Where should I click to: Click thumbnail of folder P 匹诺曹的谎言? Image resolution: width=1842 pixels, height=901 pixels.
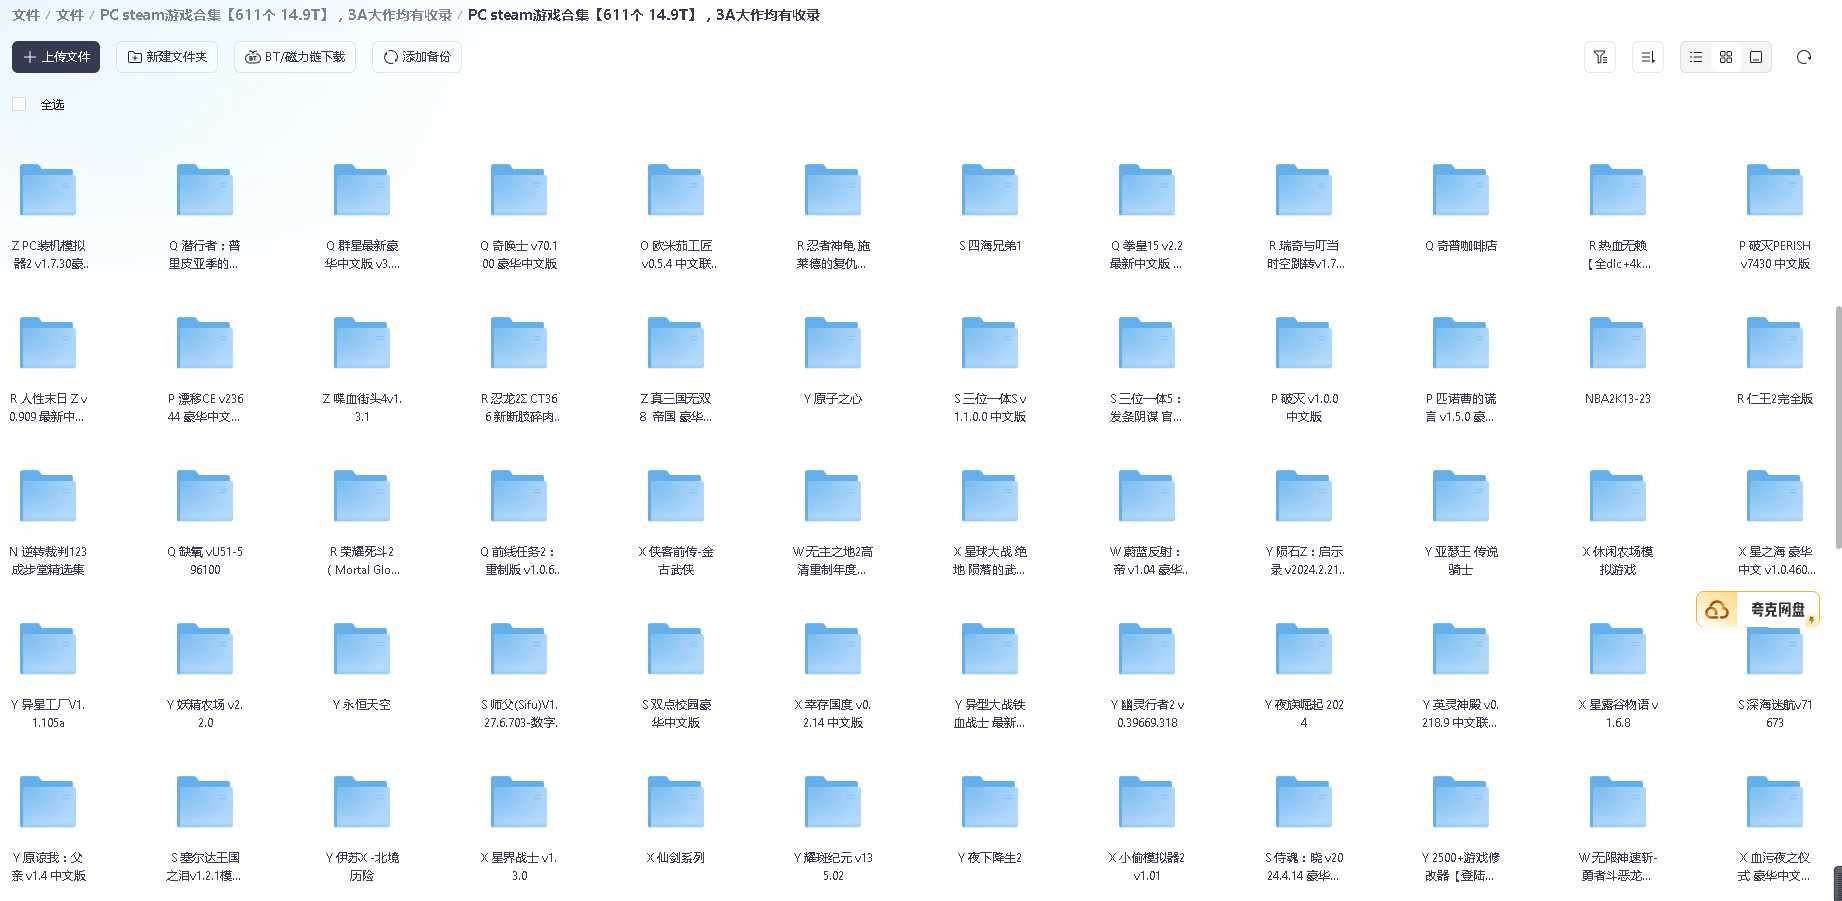[1461, 343]
